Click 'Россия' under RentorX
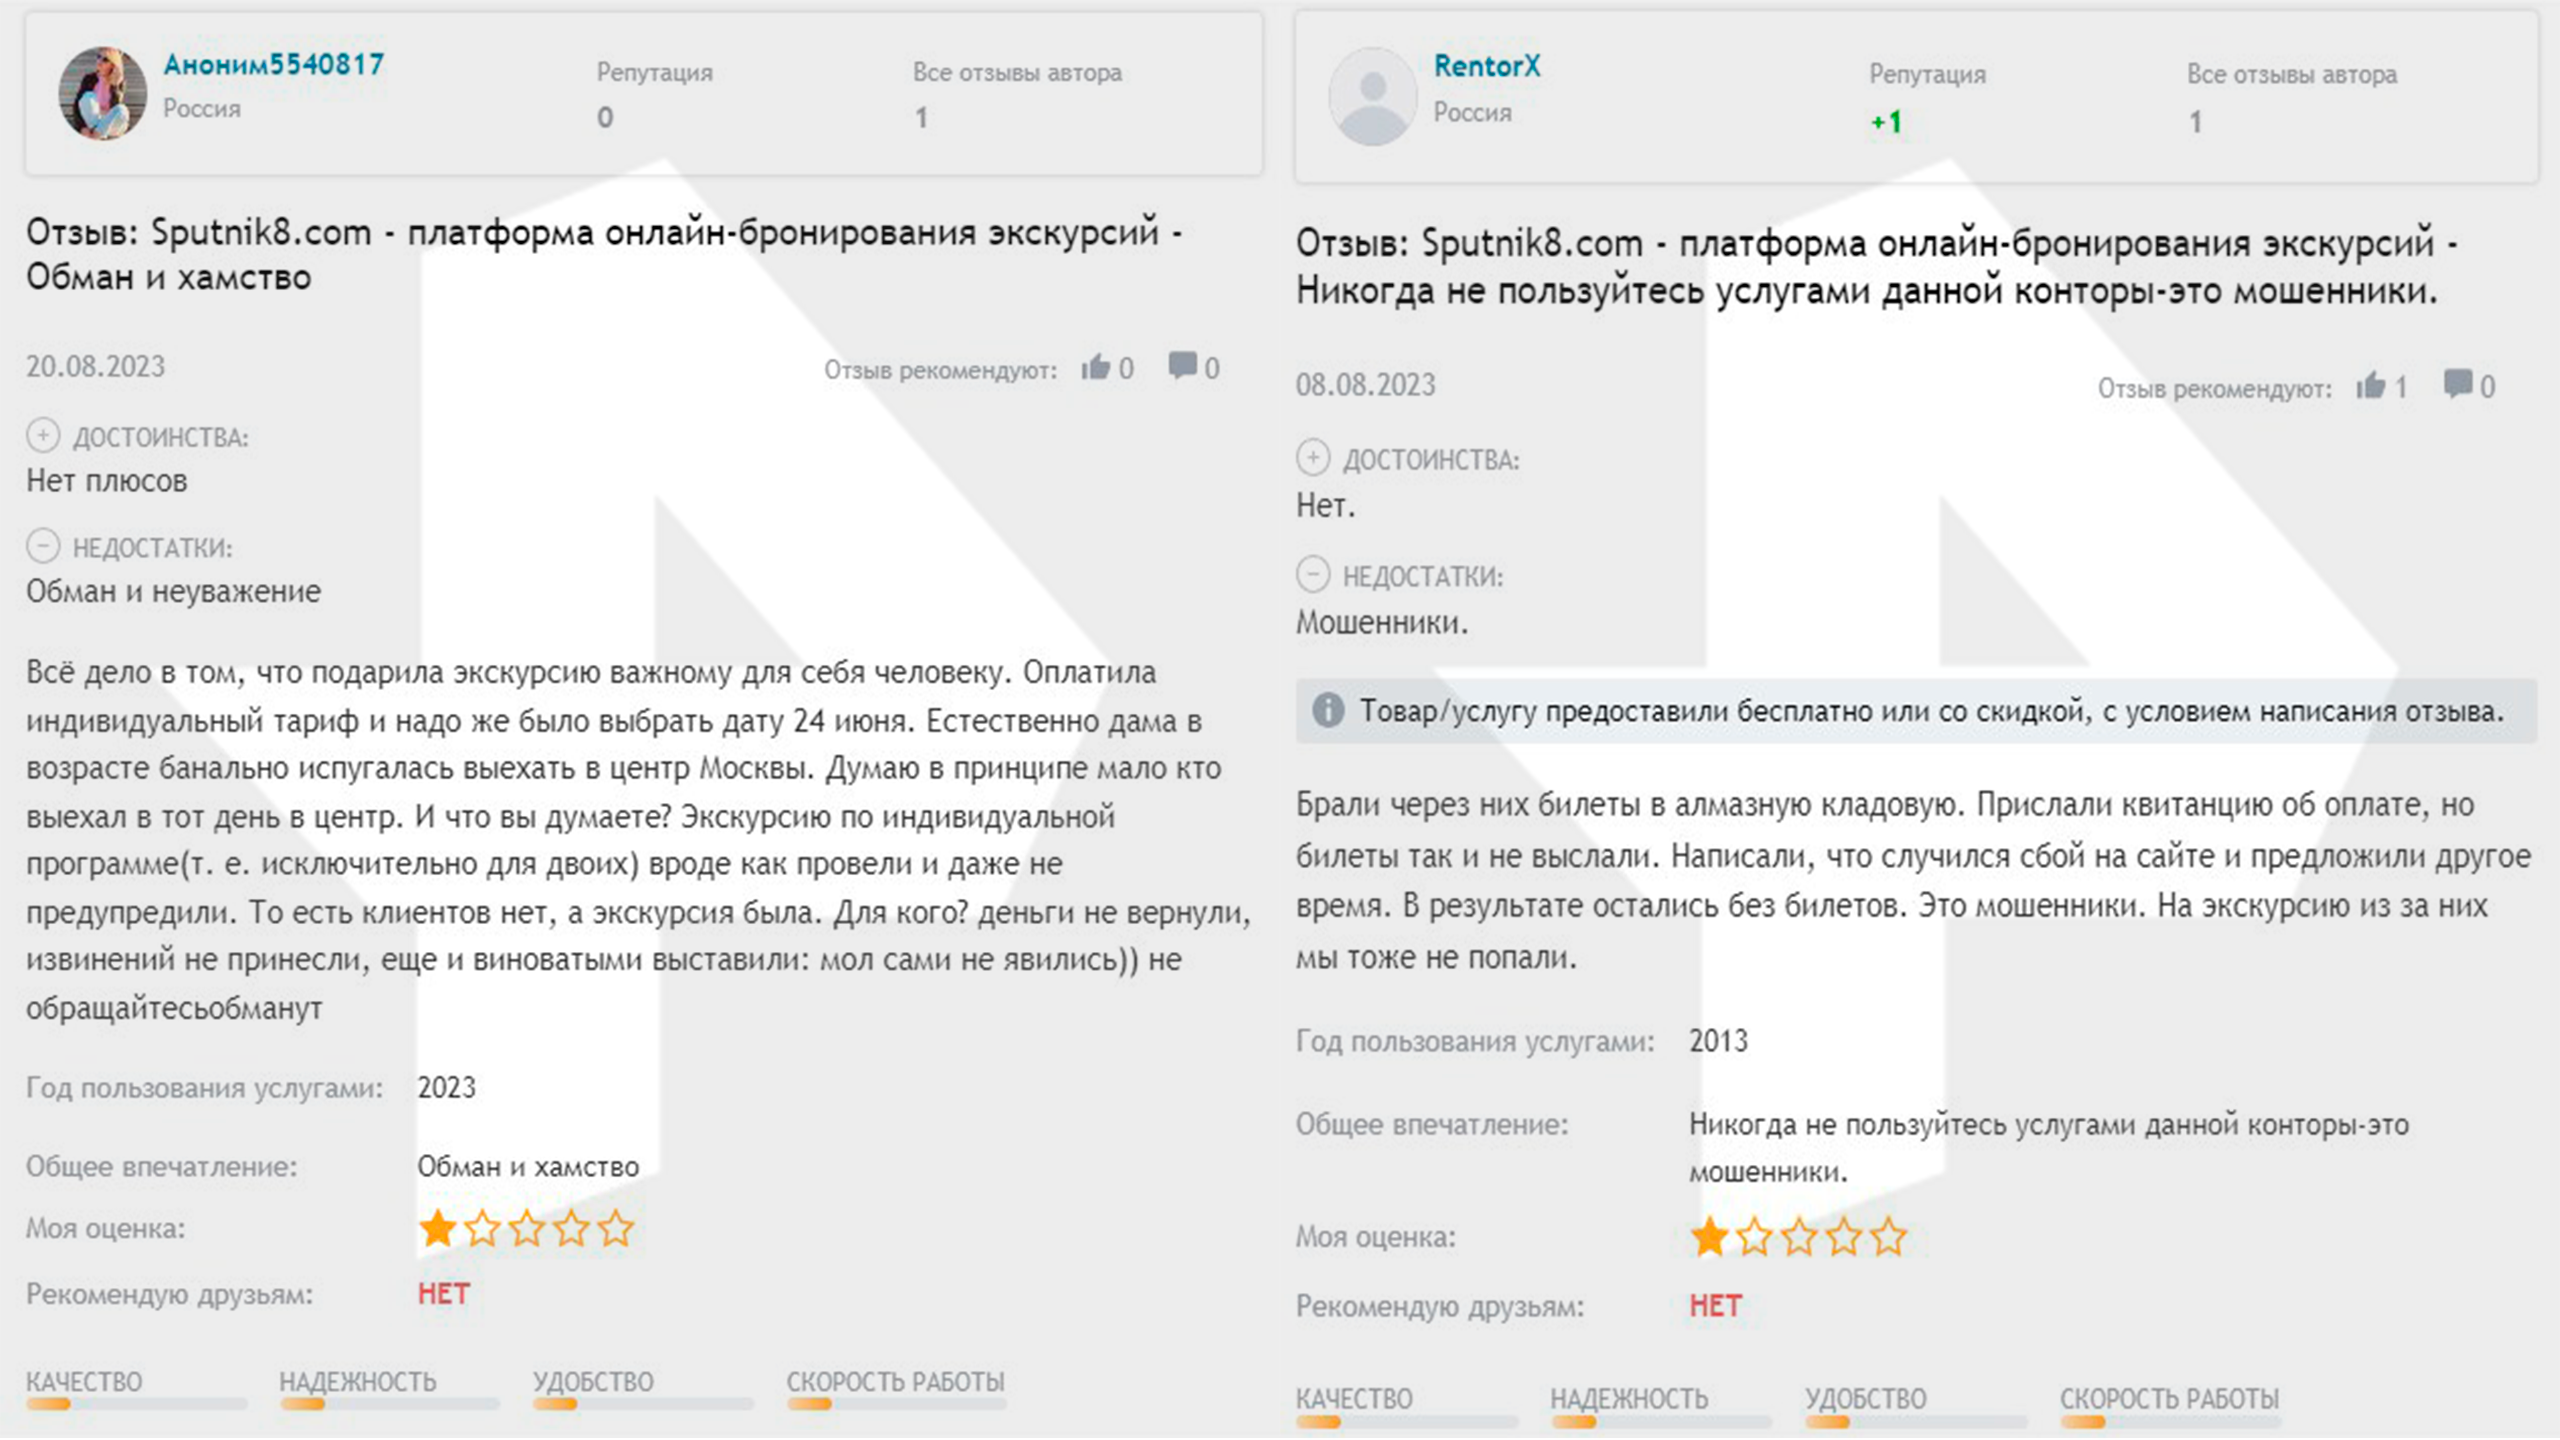The width and height of the screenshot is (2560, 1440). click(1473, 112)
